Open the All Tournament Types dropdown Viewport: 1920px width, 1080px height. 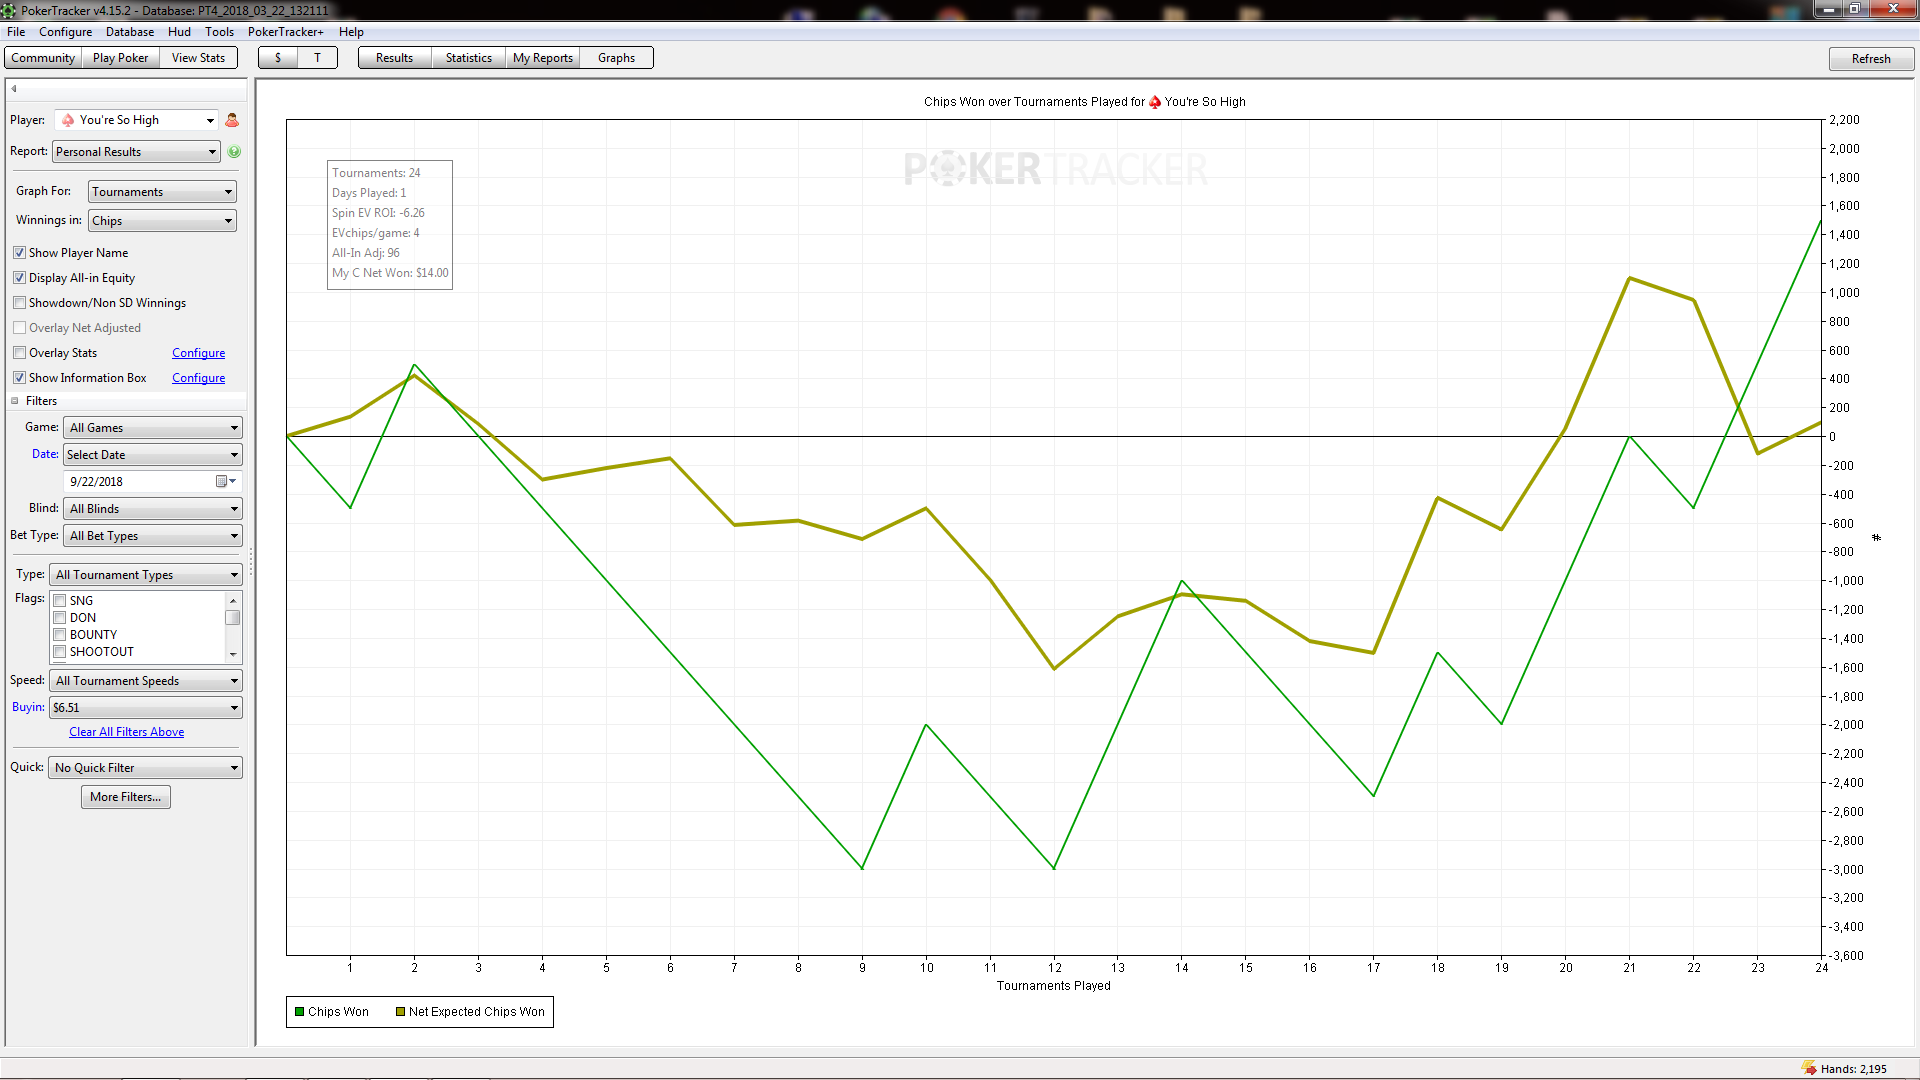pyautogui.click(x=146, y=575)
